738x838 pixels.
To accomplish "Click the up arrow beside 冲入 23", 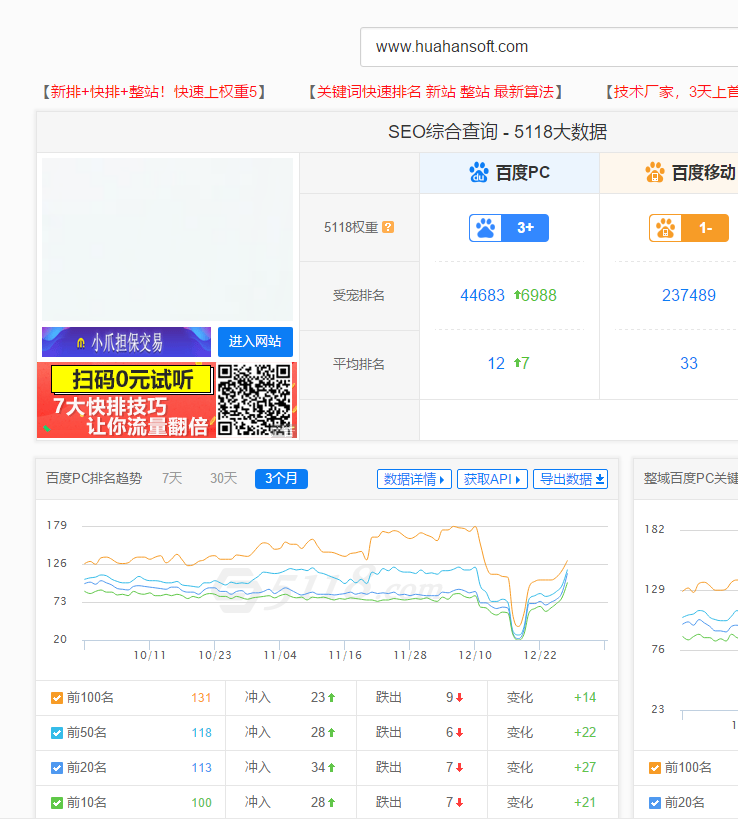I will coord(331,697).
